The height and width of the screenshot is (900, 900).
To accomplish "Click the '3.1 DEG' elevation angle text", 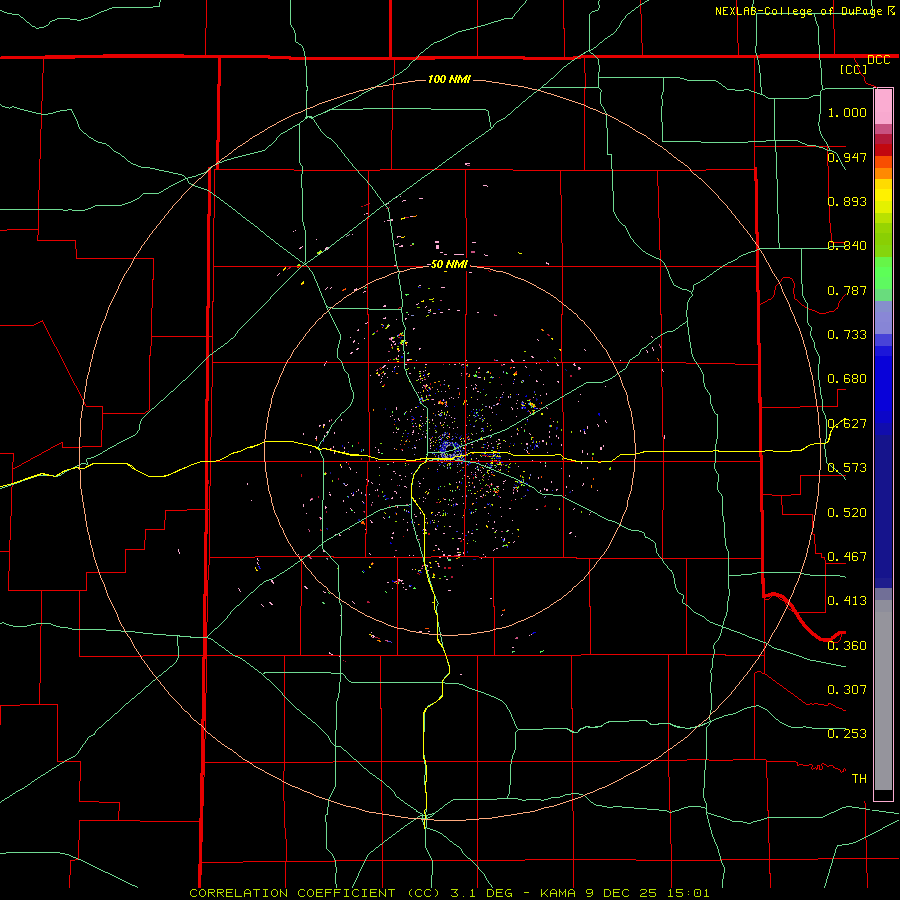I will 482,893.
